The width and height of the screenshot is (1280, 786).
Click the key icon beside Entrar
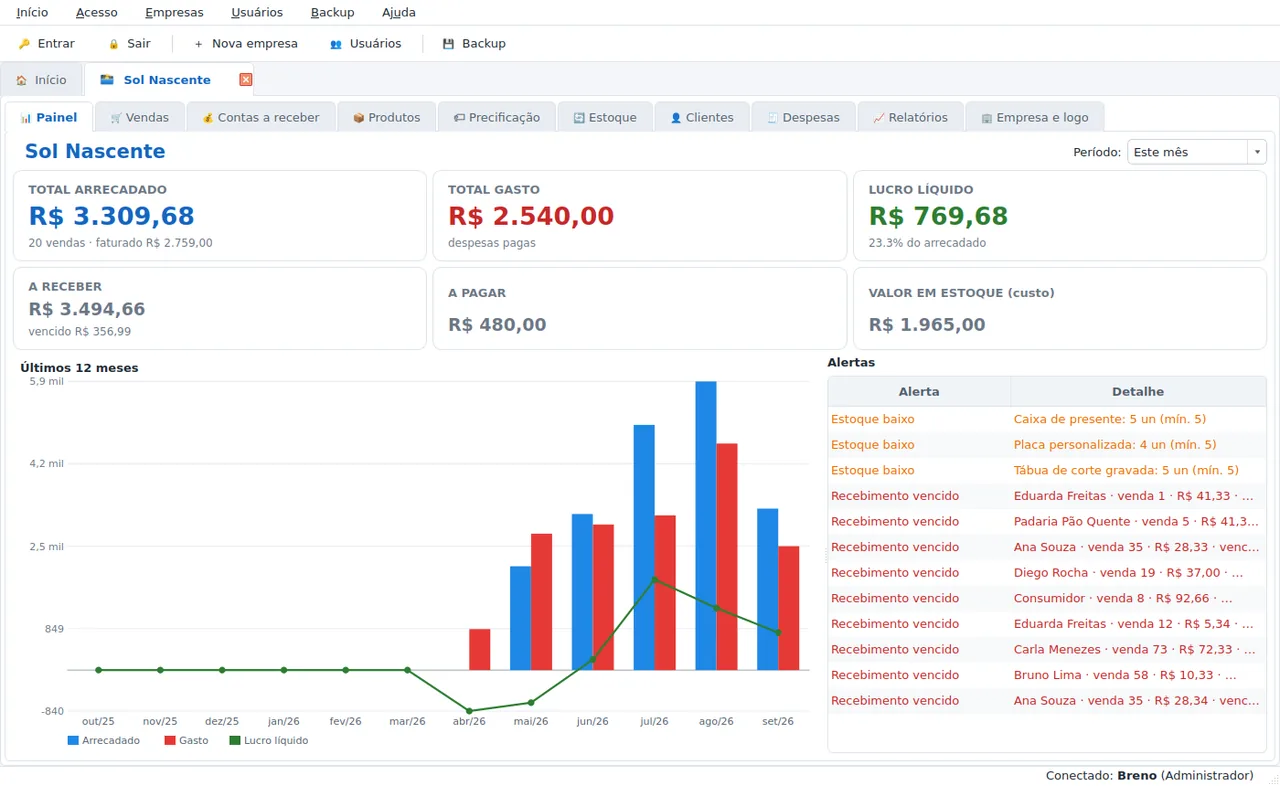pos(24,44)
